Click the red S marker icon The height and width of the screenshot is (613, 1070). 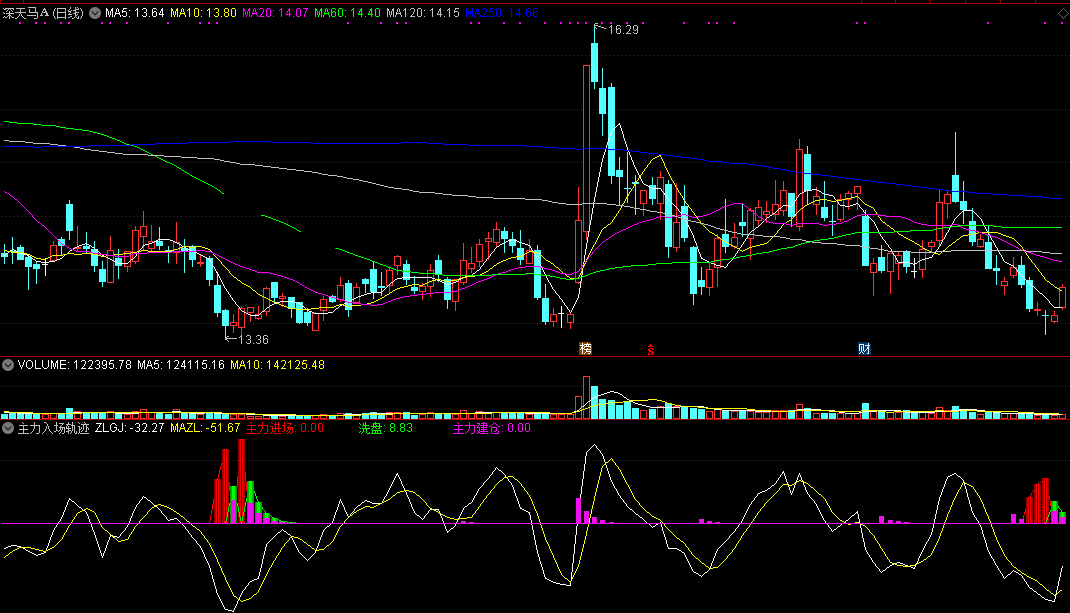pyautogui.click(x=651, y=350)
